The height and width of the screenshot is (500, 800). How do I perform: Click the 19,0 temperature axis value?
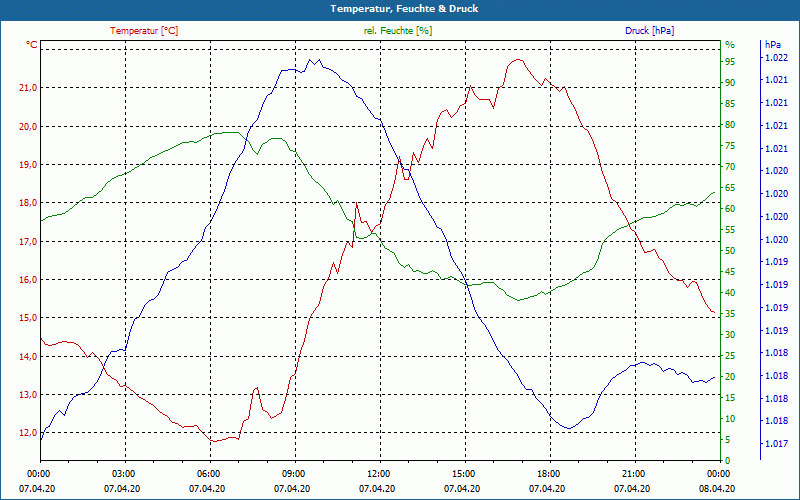pyautogui.click(x=29, y=164)
